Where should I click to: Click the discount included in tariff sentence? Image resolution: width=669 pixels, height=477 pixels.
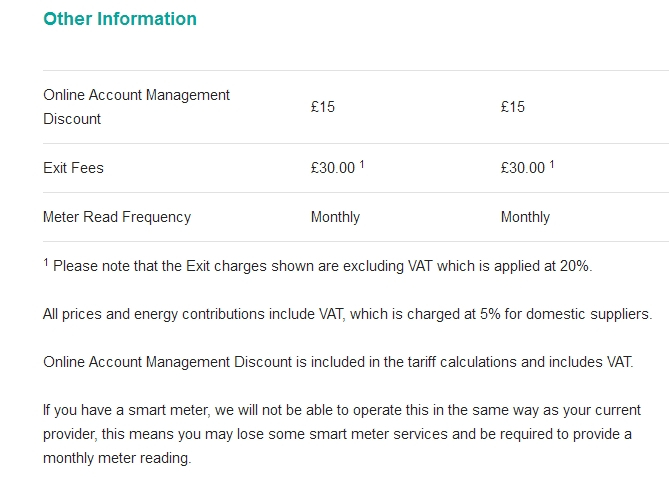coord(338,362)
